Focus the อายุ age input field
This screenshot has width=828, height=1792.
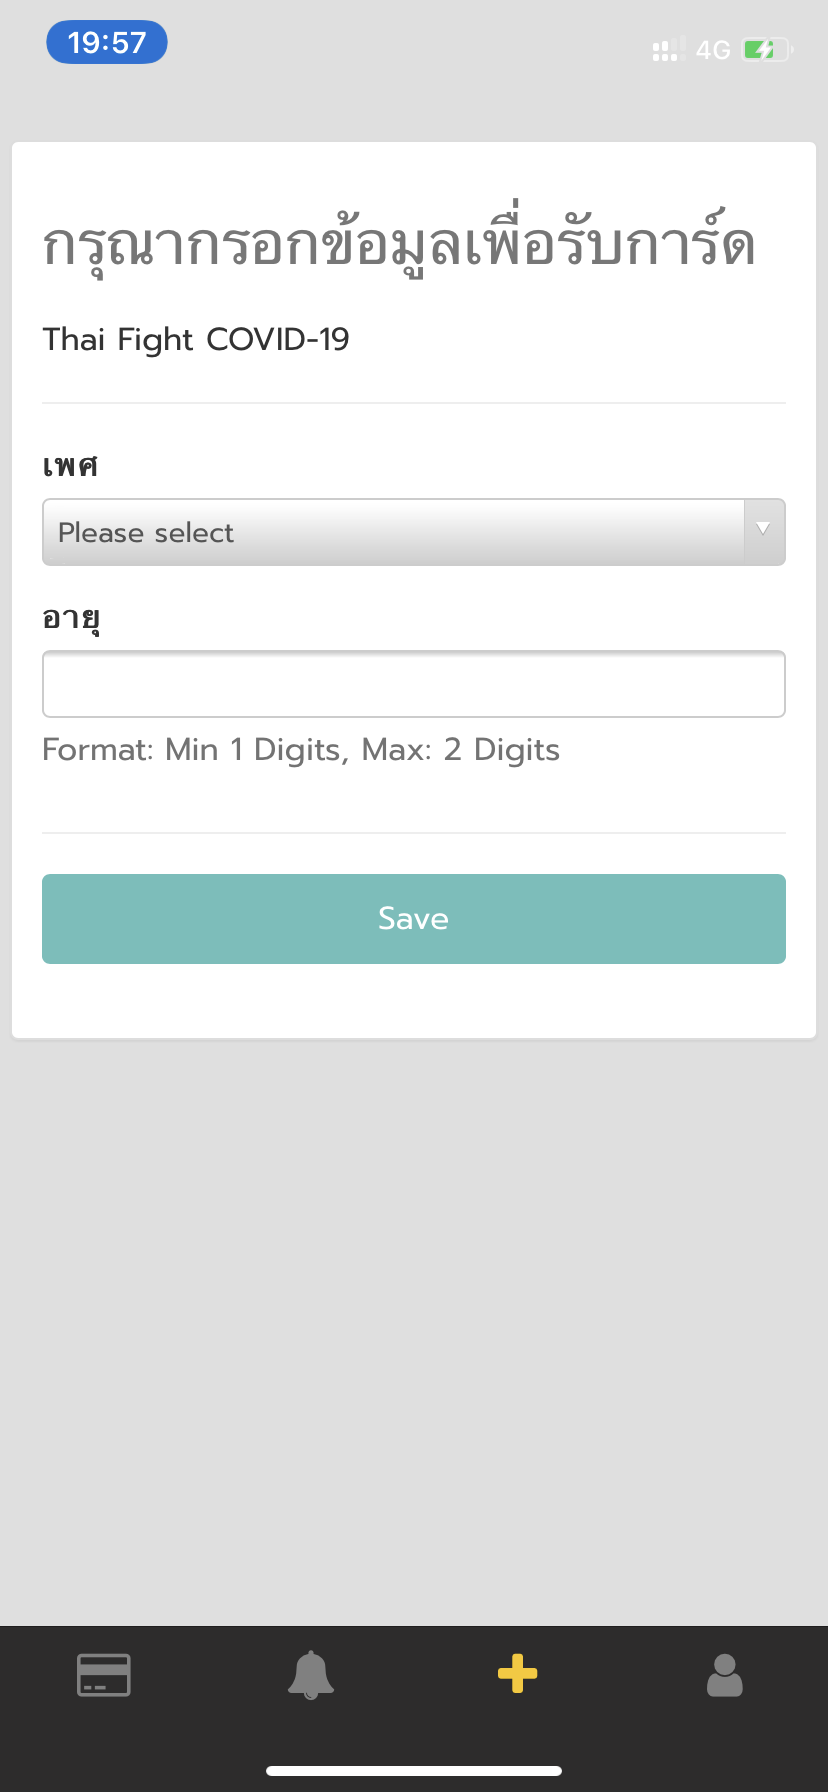click(x=414, y=684)
